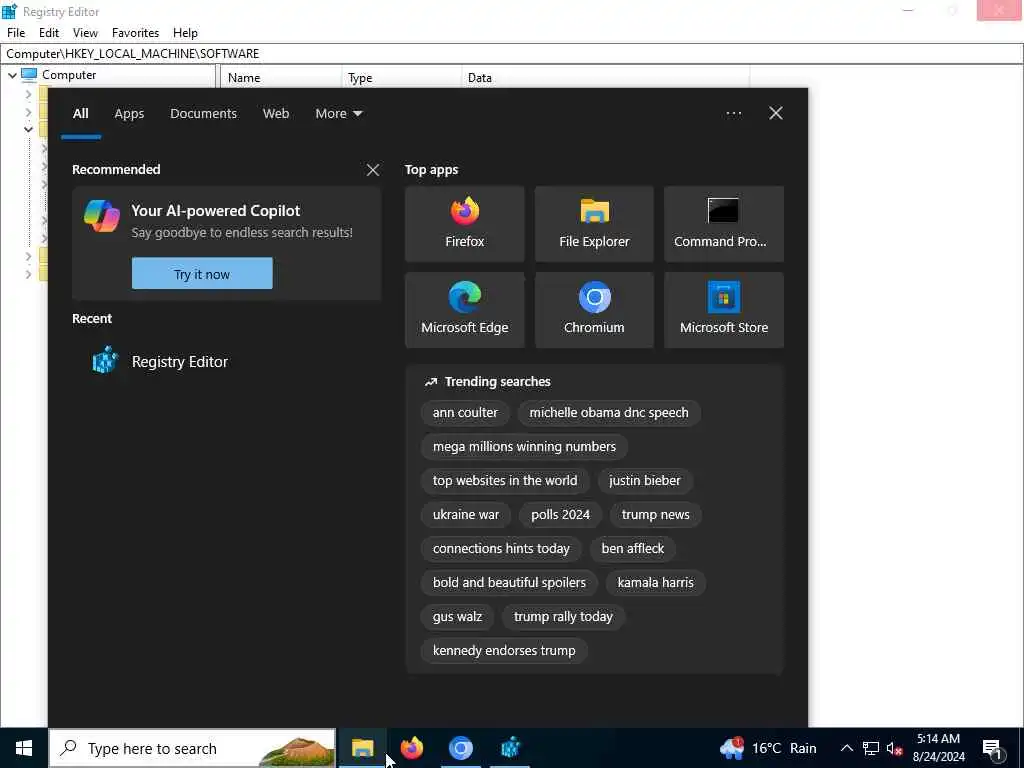Screen dimensions: 1024x768
Task: Open the View menu in Registry Editor
Action: tap(85, 33)
